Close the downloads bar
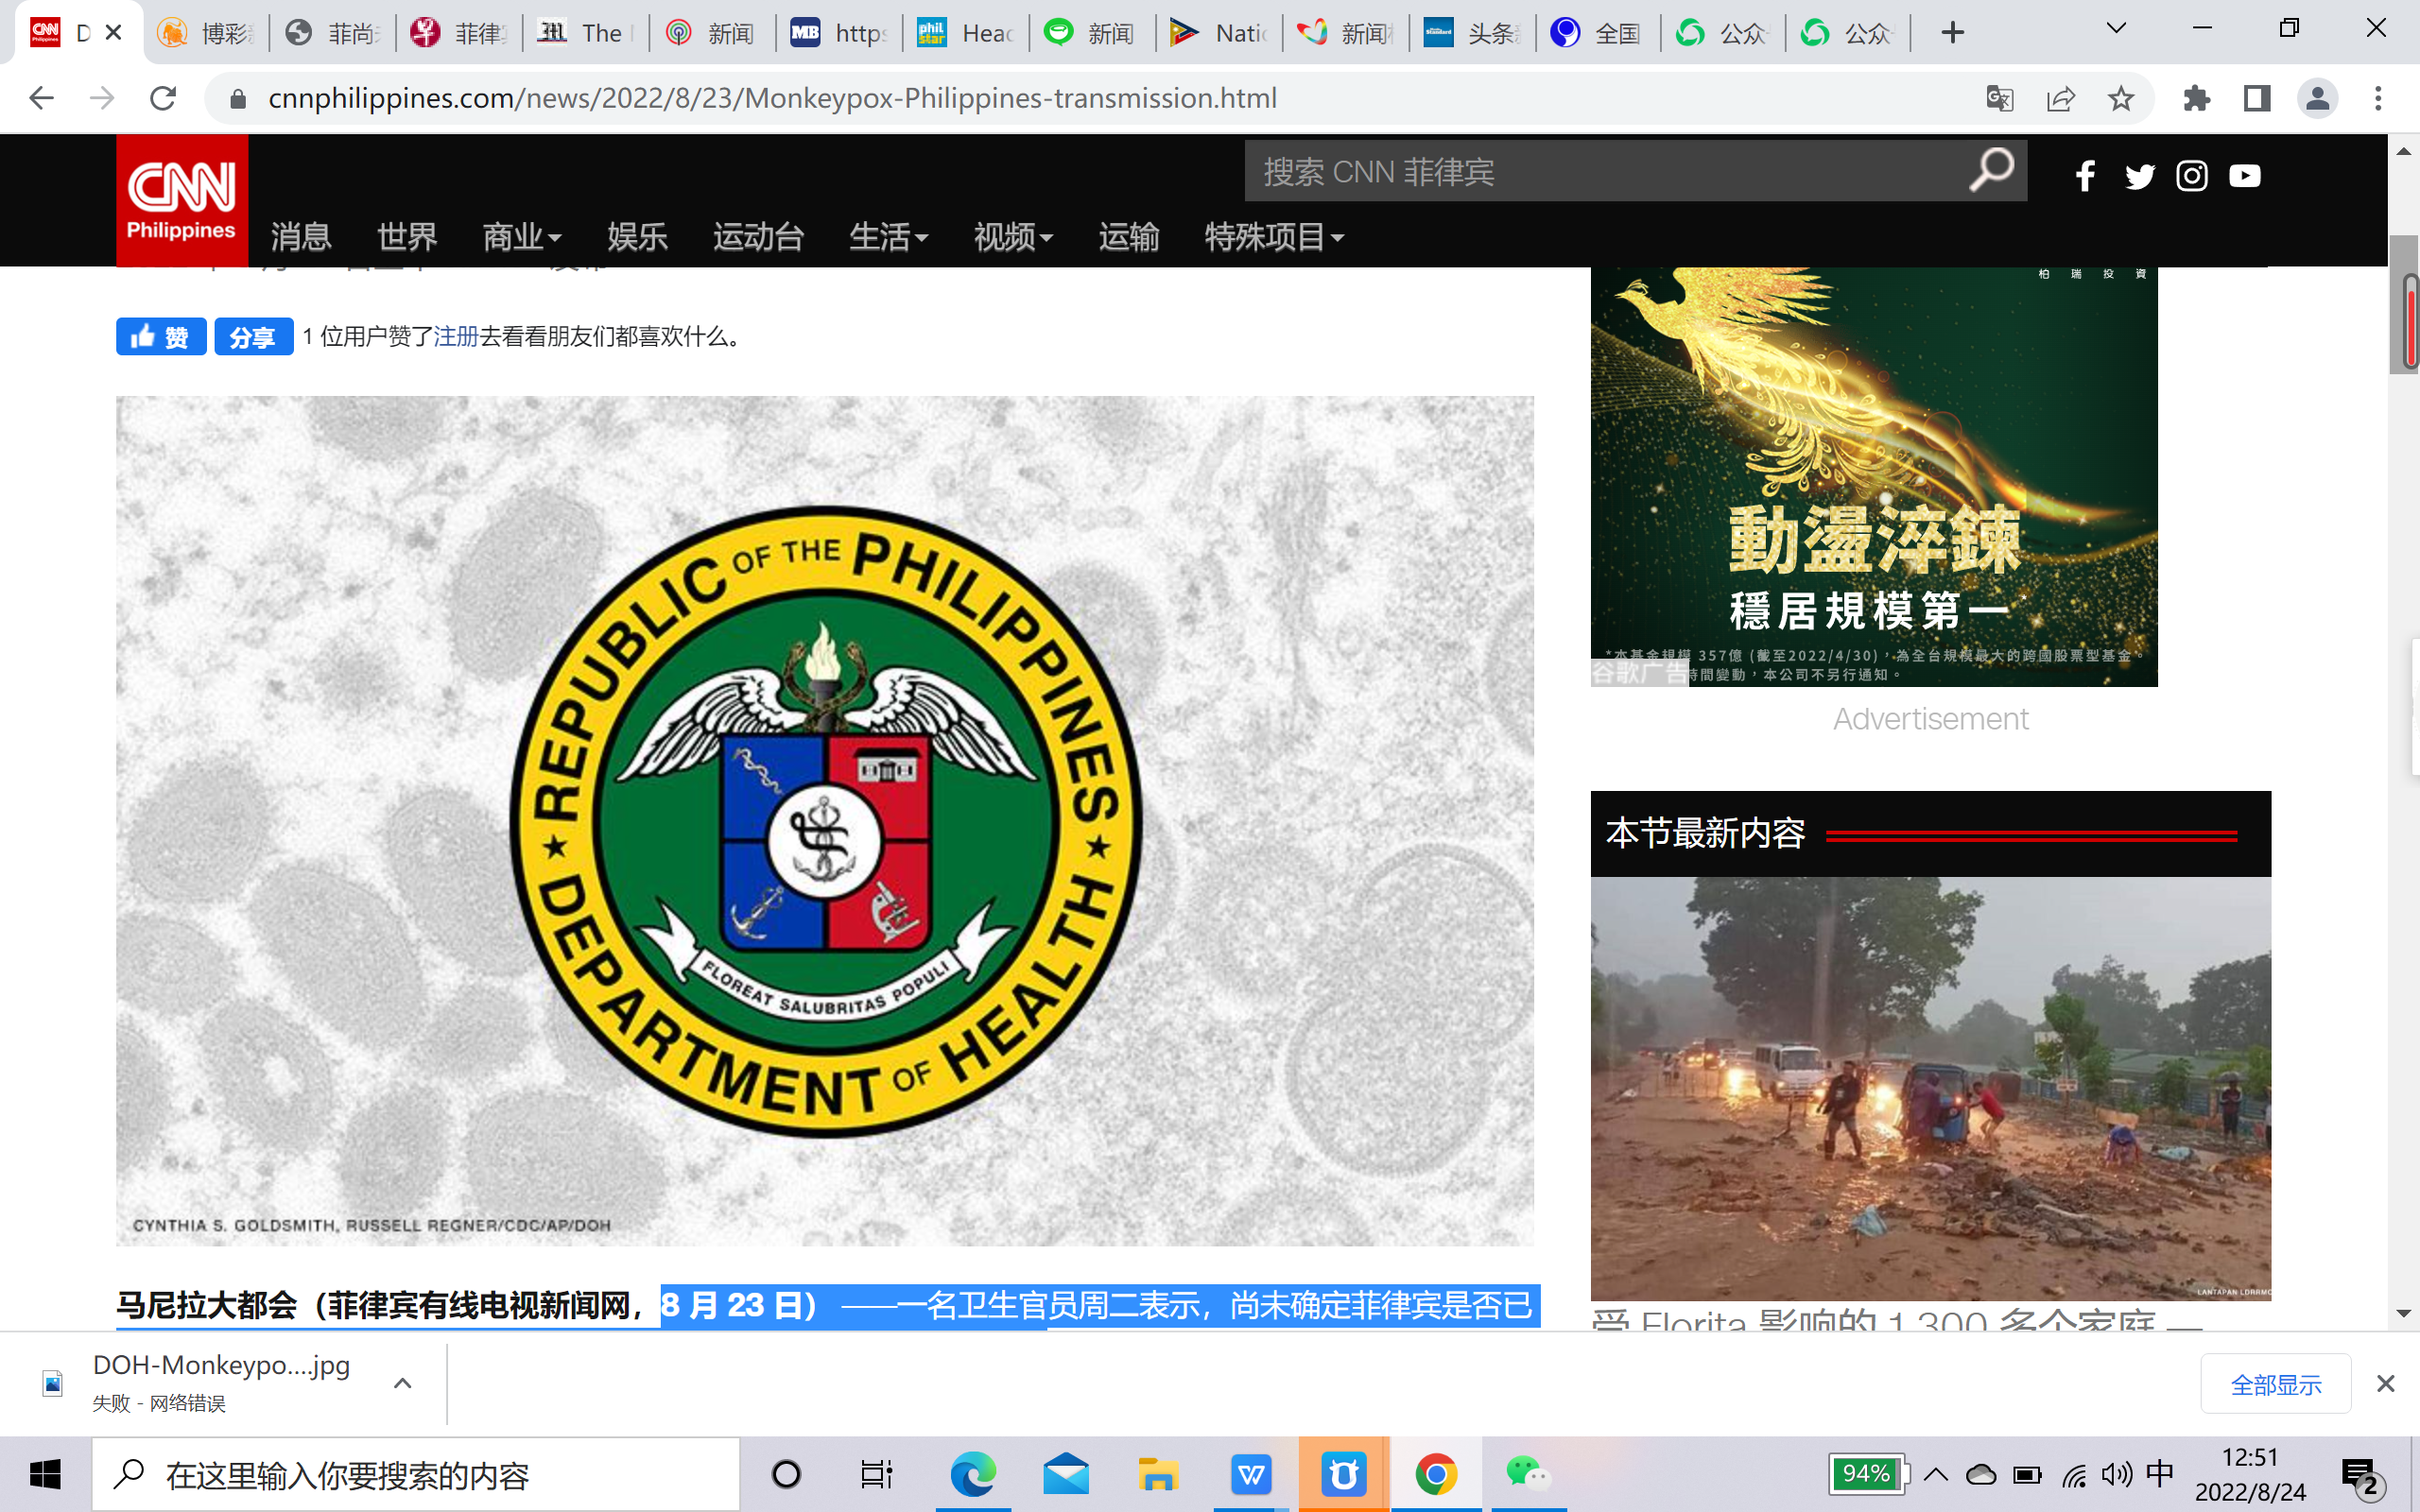The image size is (2420, 1512). 2385,1384
